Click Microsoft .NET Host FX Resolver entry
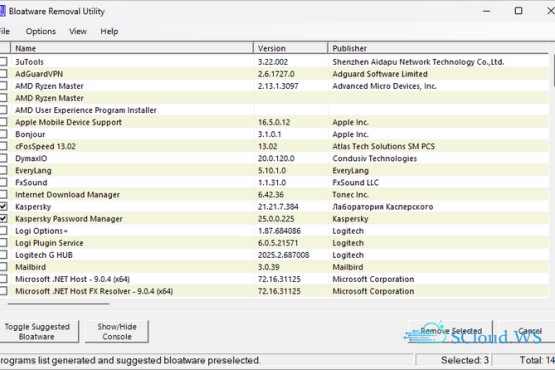Viewport: 555px width, 370px height. pyautogui.click(x=94, y=291)
